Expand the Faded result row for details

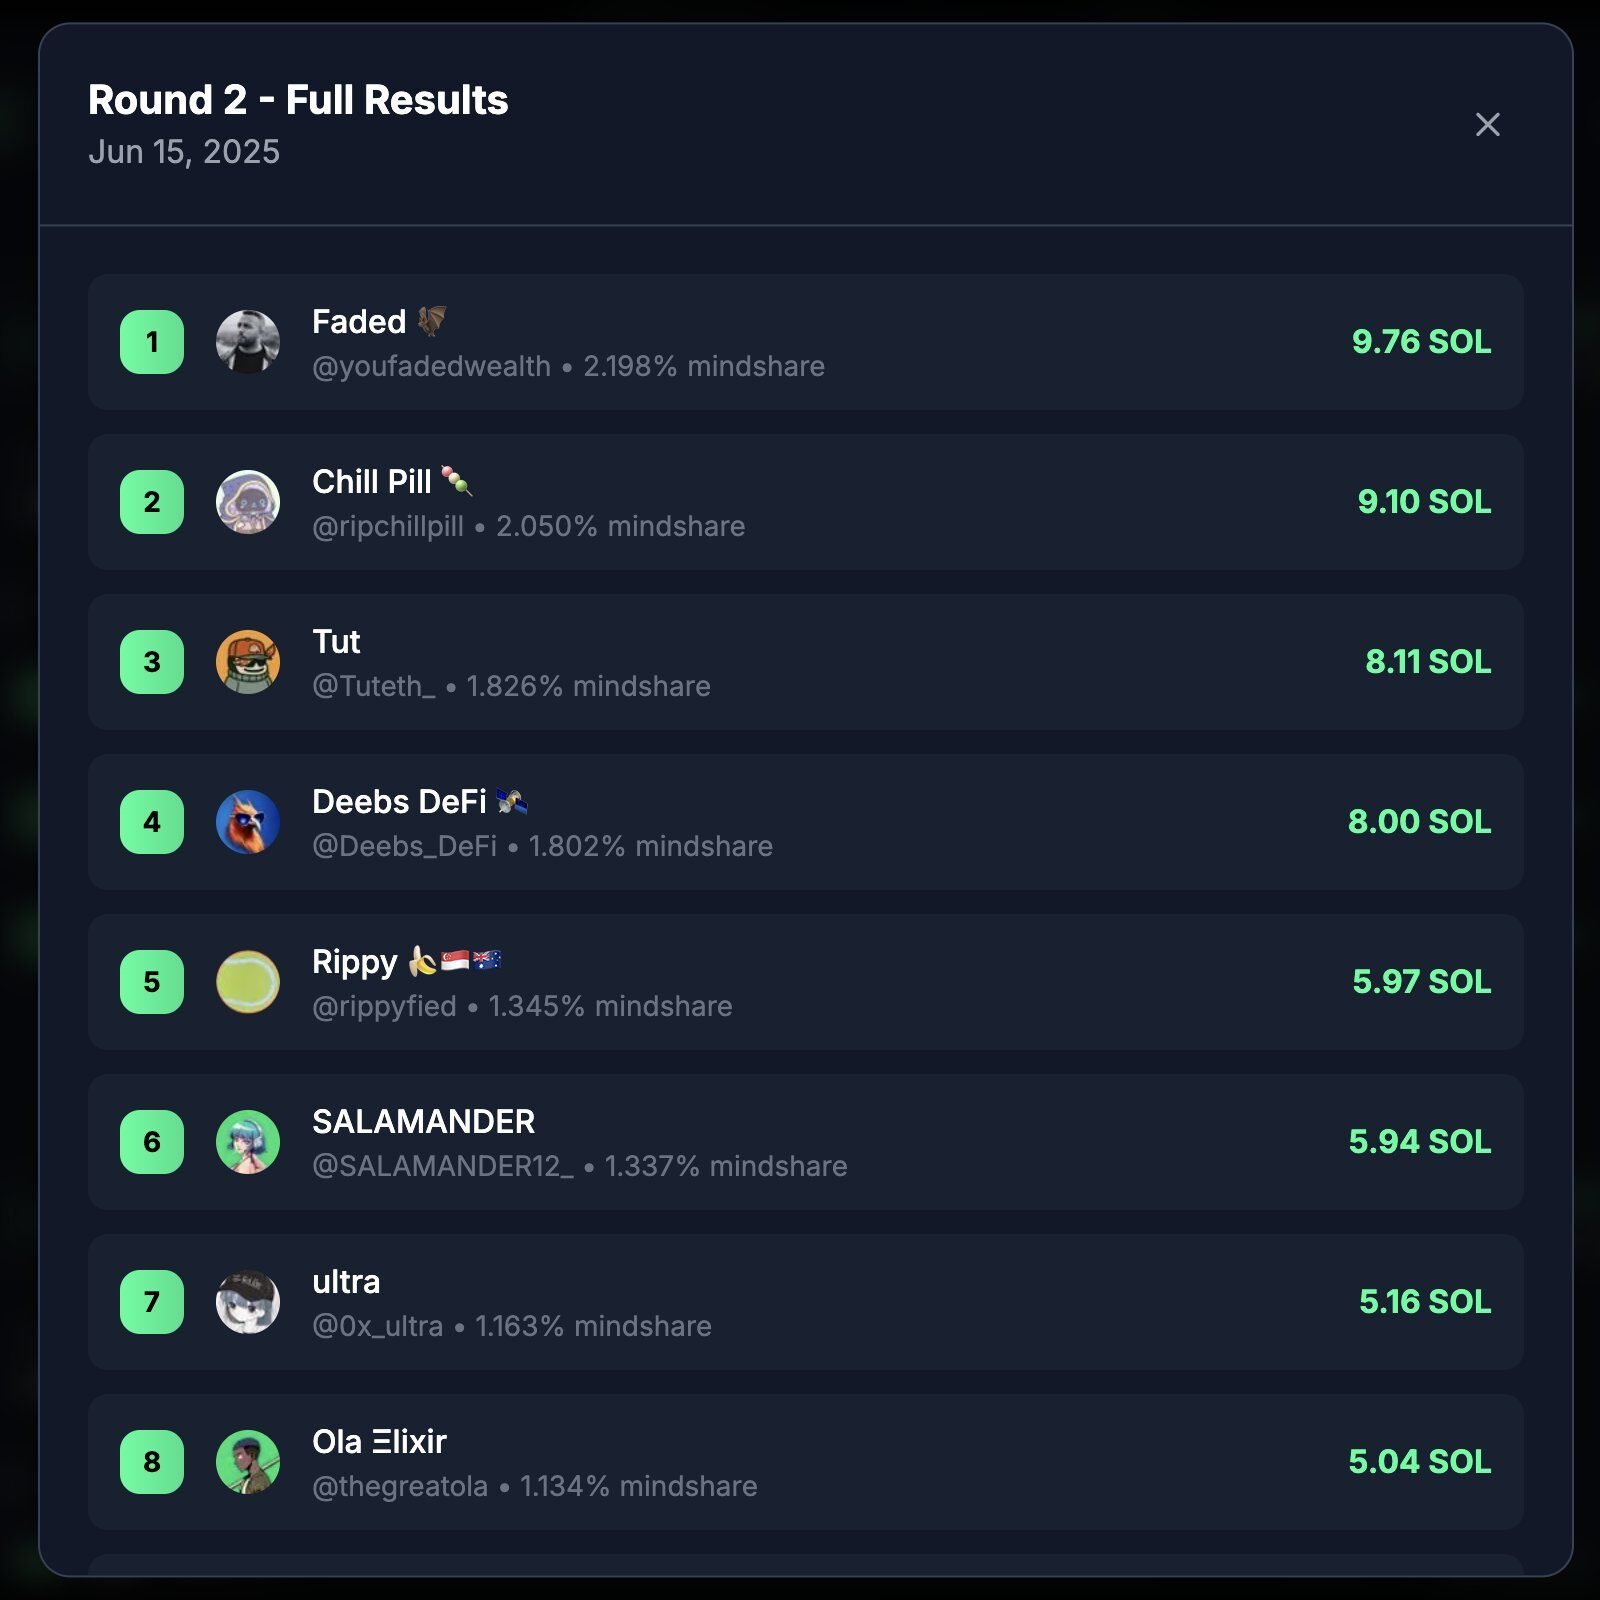click(x=800, y=342)
